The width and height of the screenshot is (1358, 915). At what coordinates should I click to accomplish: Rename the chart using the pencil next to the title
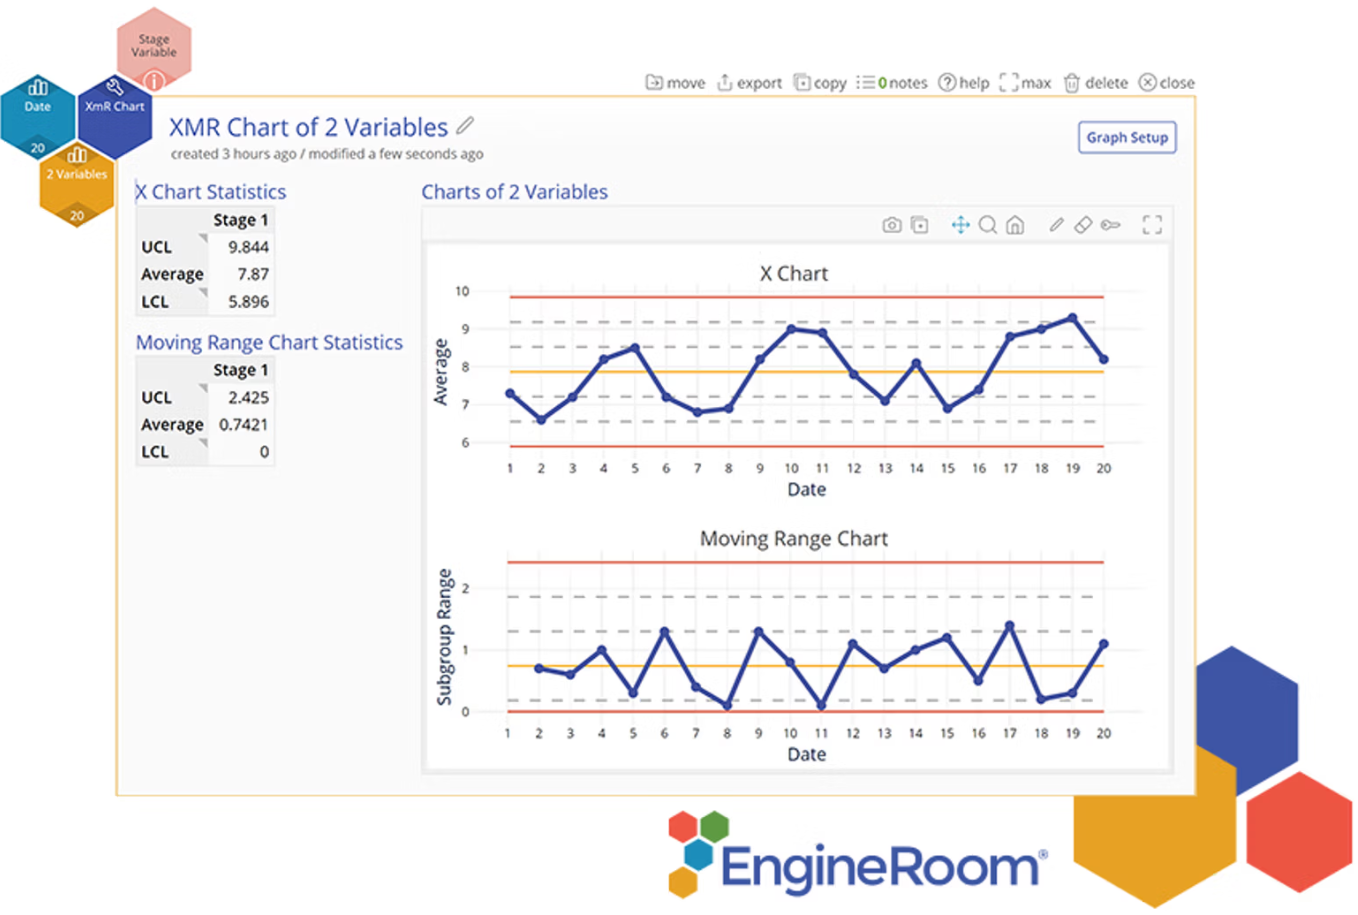pos(464,126)
